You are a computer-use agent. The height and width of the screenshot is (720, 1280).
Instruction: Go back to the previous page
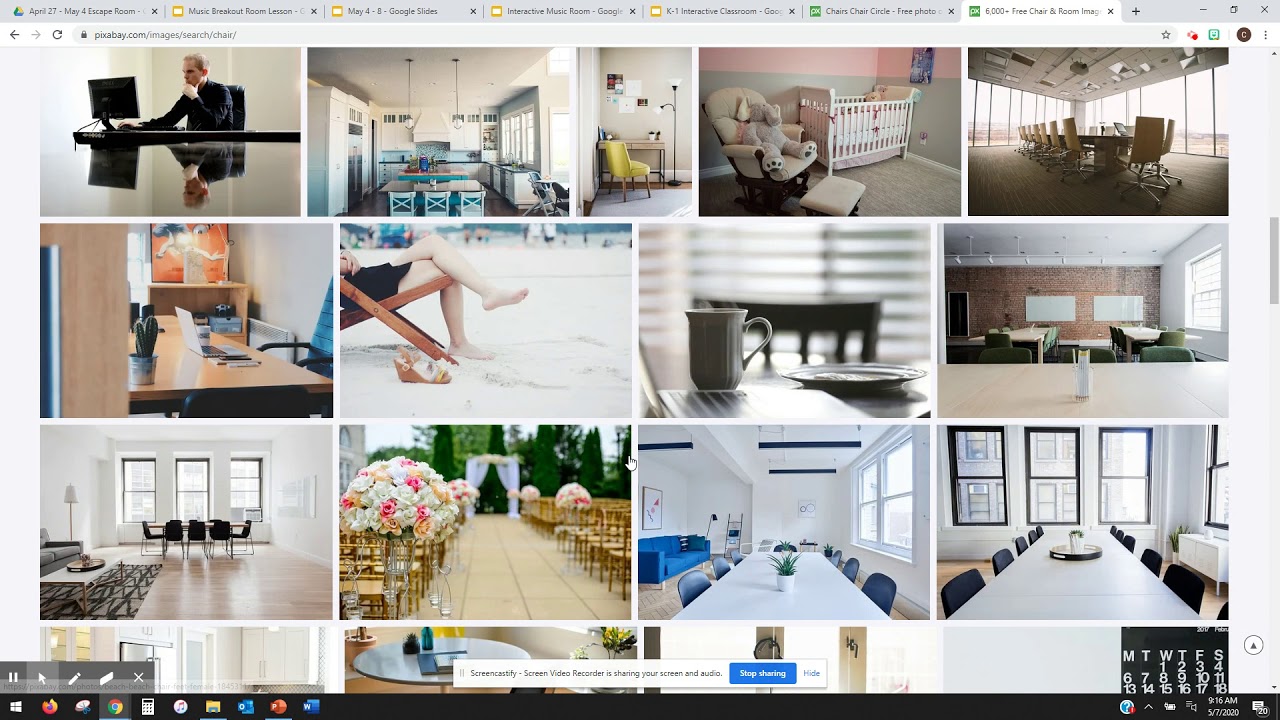14,34
